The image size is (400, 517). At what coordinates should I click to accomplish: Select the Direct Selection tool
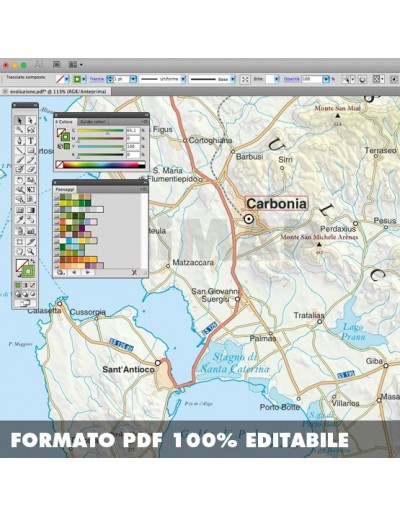[x=31, y=120]
